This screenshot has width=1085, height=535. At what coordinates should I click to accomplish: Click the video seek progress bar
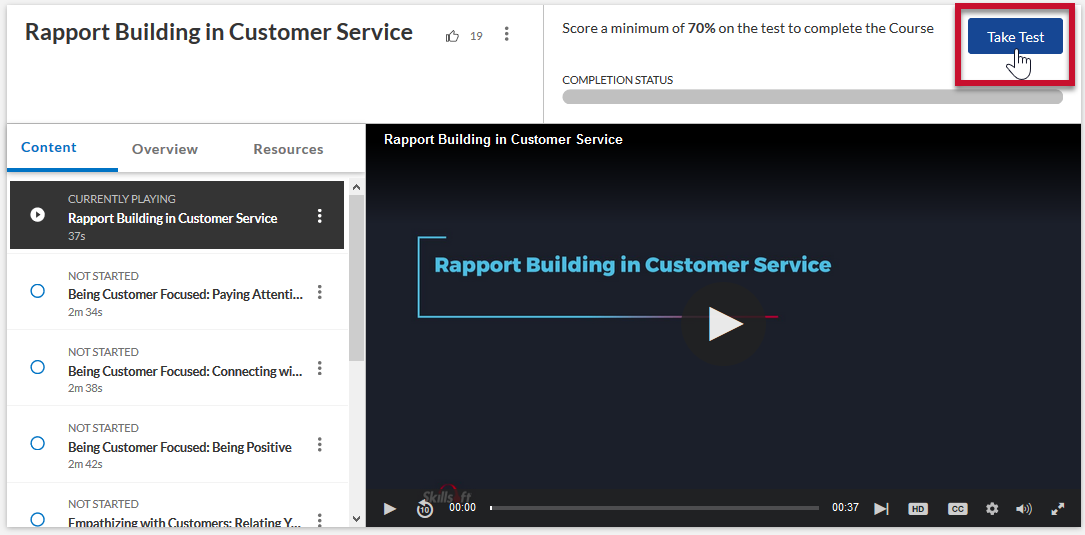(x=655, y=508)
